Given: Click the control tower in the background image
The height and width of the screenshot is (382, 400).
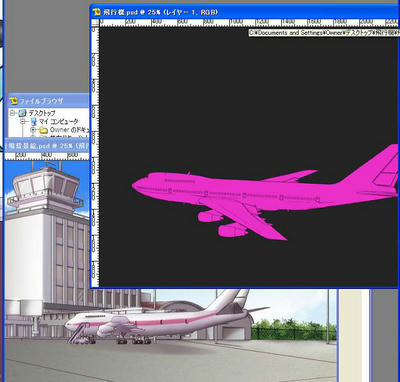Looking at the screenshot, I should 47,233.
